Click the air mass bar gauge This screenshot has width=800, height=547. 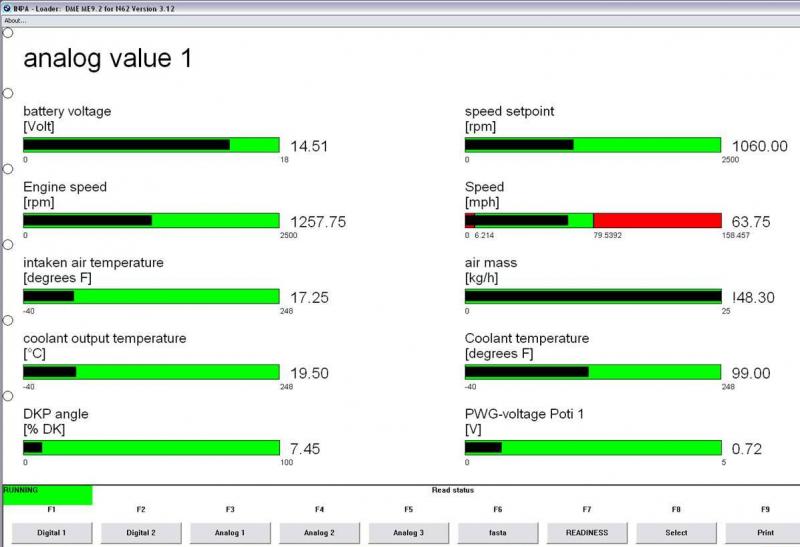[x=592, y=296]
